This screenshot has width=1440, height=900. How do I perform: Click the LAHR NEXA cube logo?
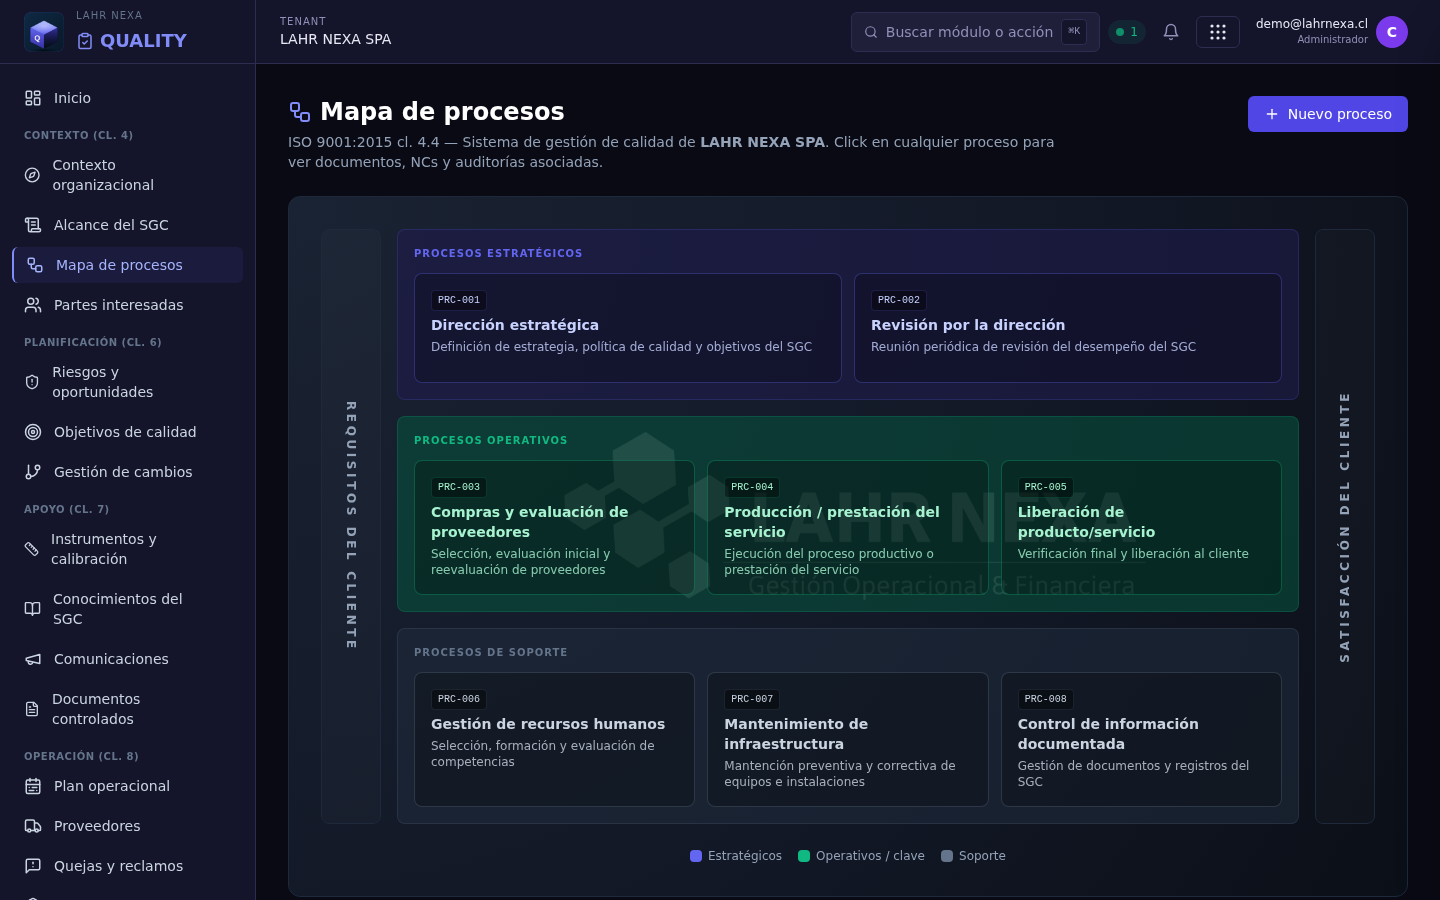44,32
